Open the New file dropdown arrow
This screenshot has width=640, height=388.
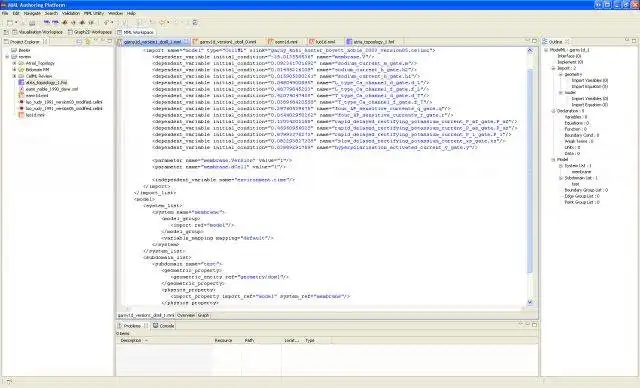click(x=16, y=22)
